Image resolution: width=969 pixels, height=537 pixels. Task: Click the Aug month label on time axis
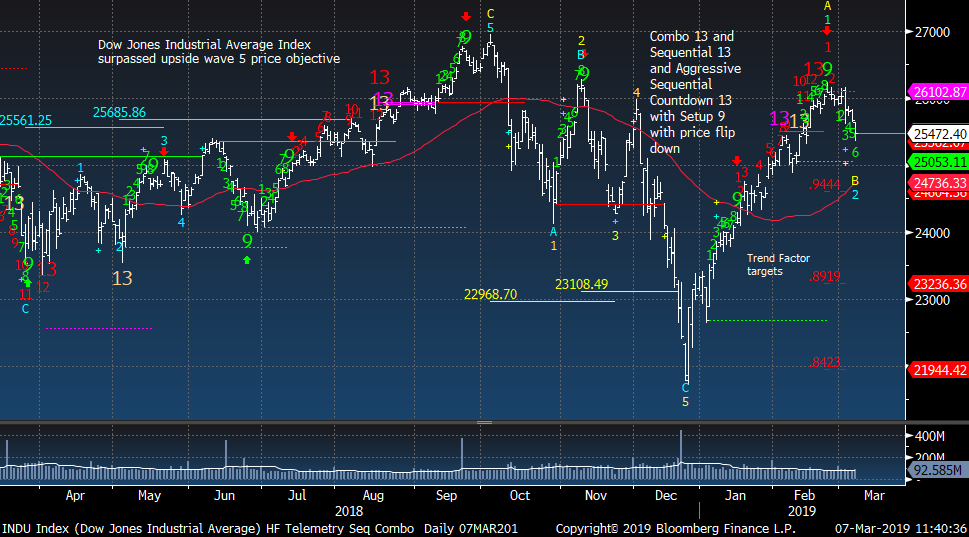pyautogui.click(x=373, y=496)
